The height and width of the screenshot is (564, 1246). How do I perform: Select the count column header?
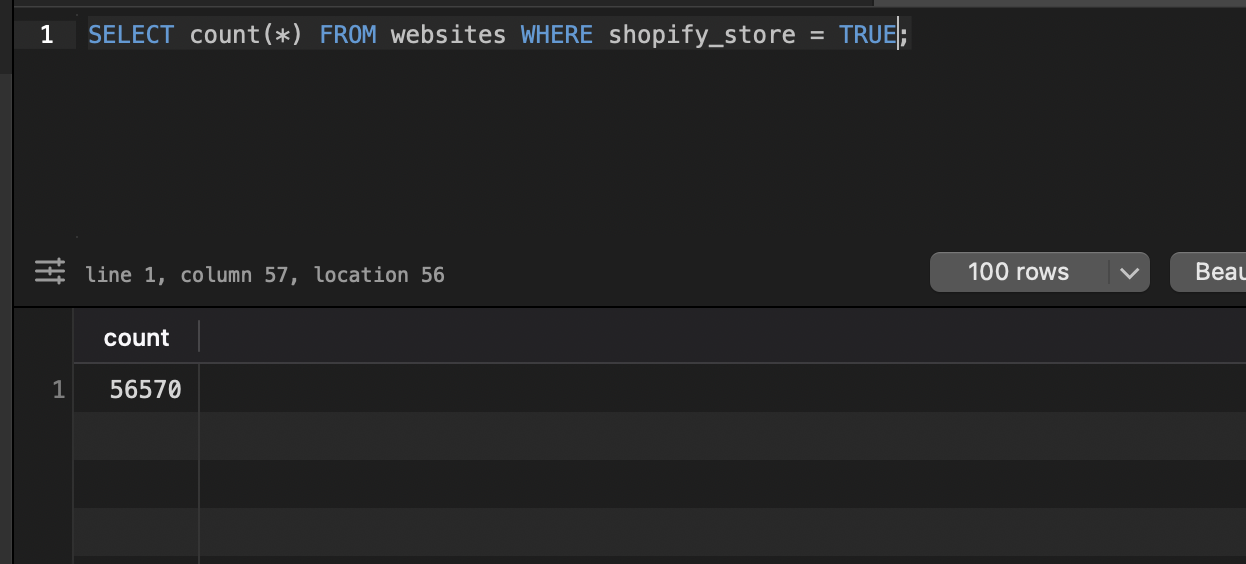click(x=136, y=338)
